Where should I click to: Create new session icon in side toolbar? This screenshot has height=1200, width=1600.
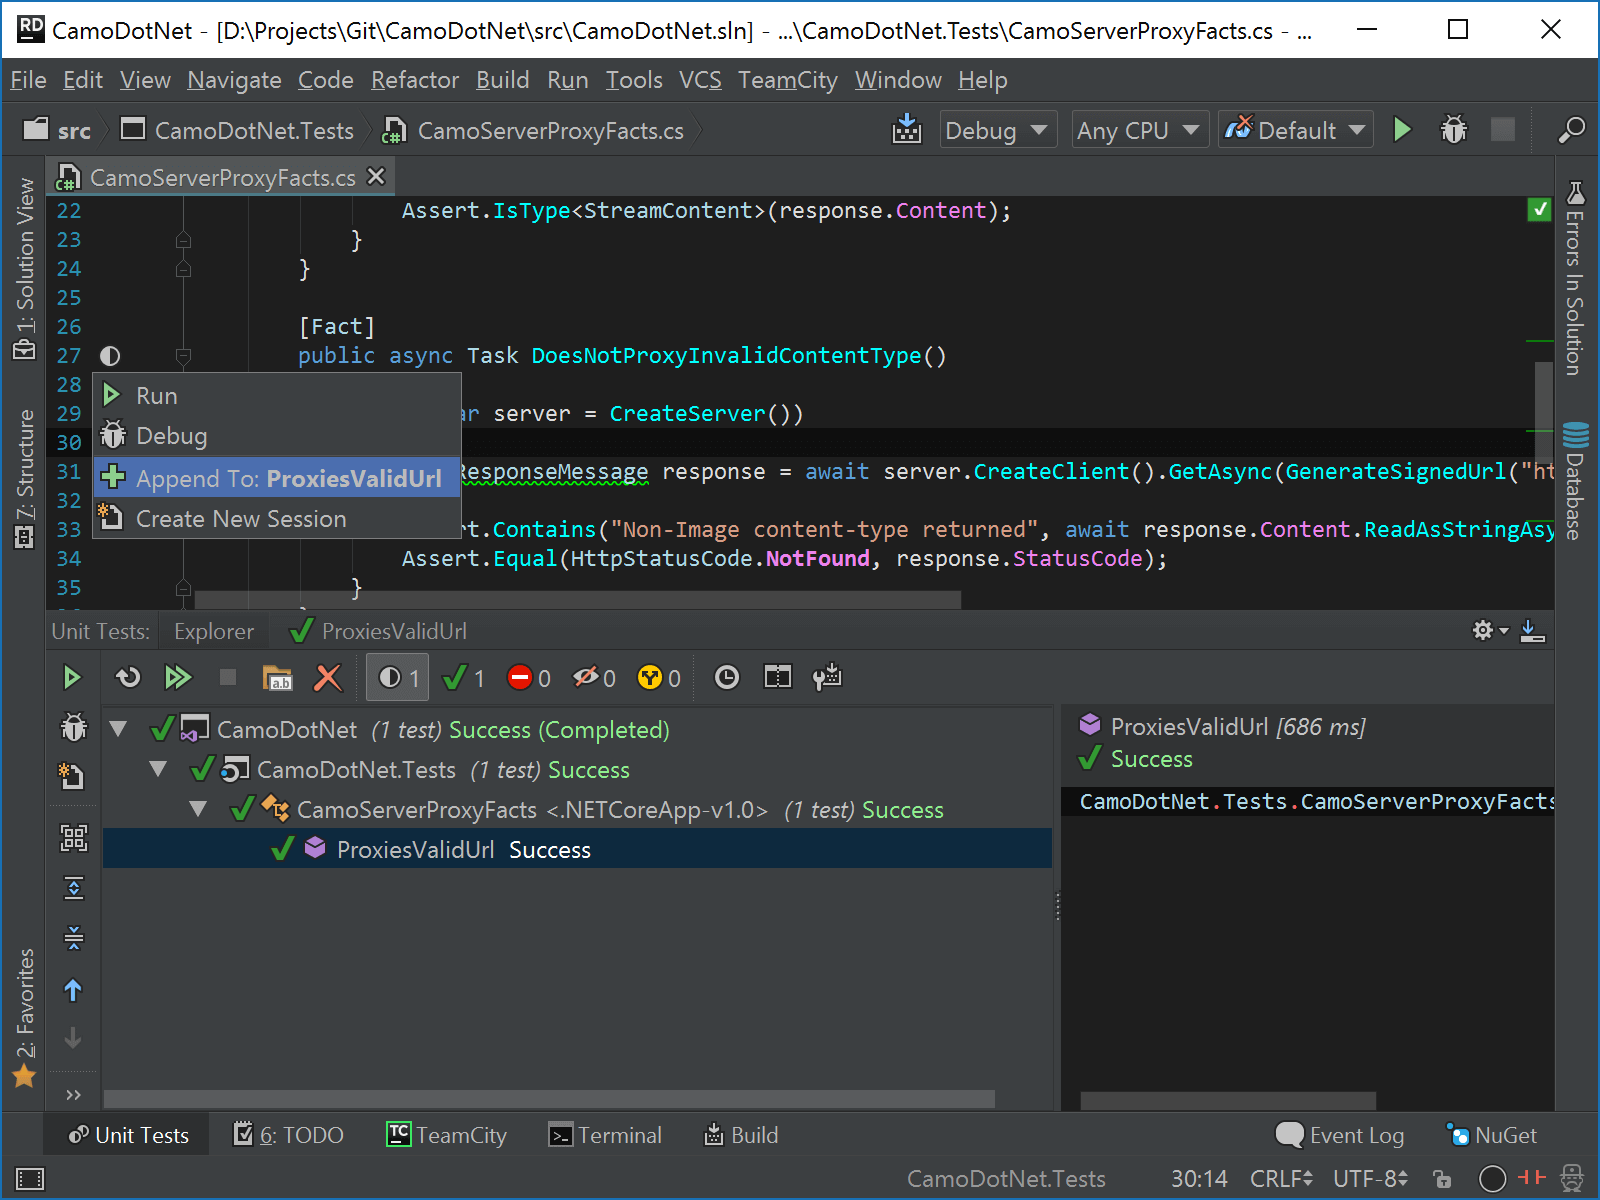pyautogui.click(x=72, y=776)
